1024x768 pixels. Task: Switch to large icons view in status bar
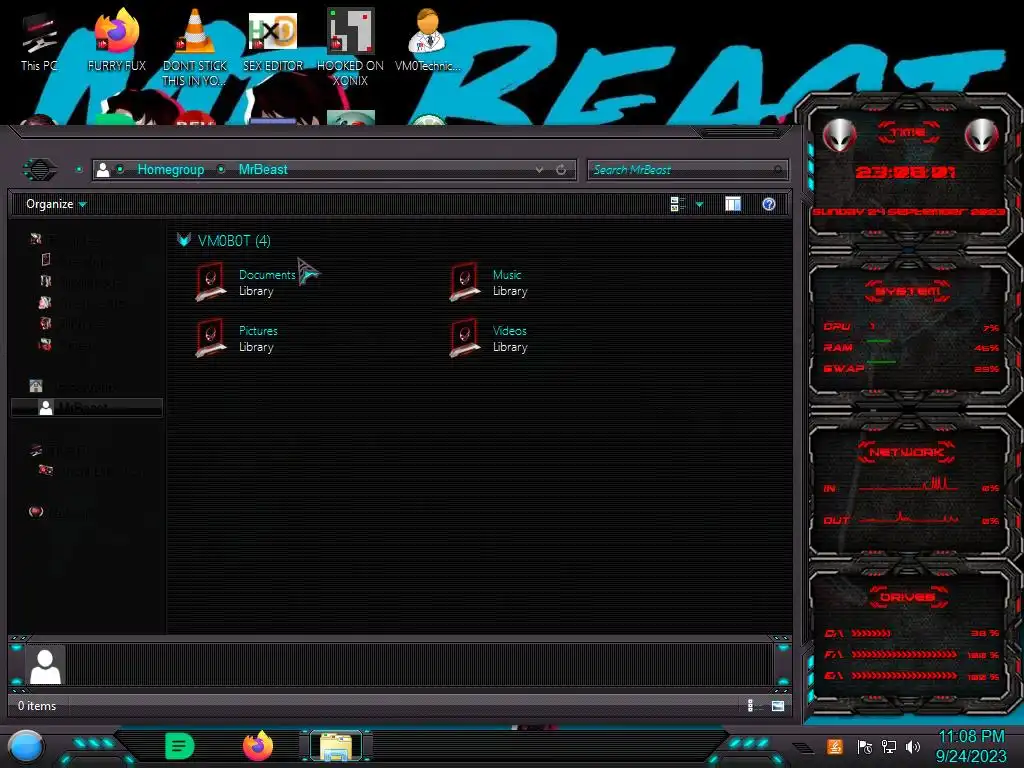click(778, 705)
